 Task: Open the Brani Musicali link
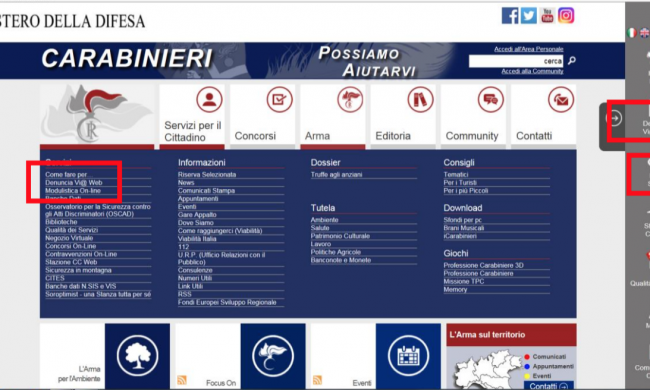[464, 228]
